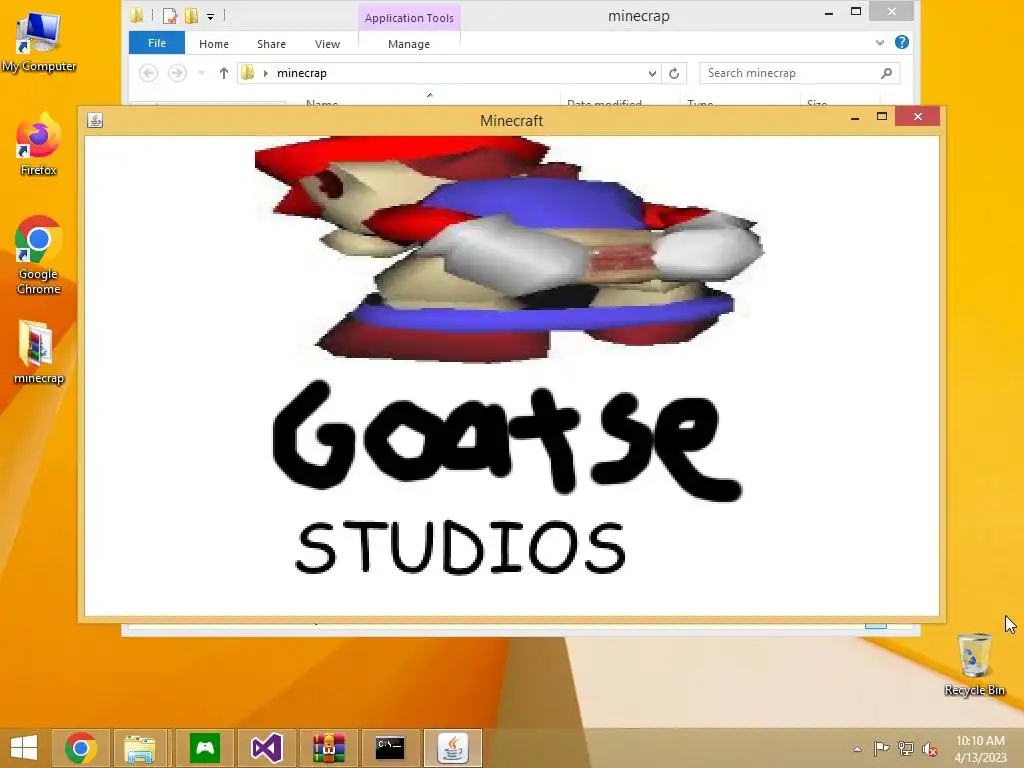Expand the address bar path chevron
1024x768 pixels.
pyautogui.click(x=266, y=73)
